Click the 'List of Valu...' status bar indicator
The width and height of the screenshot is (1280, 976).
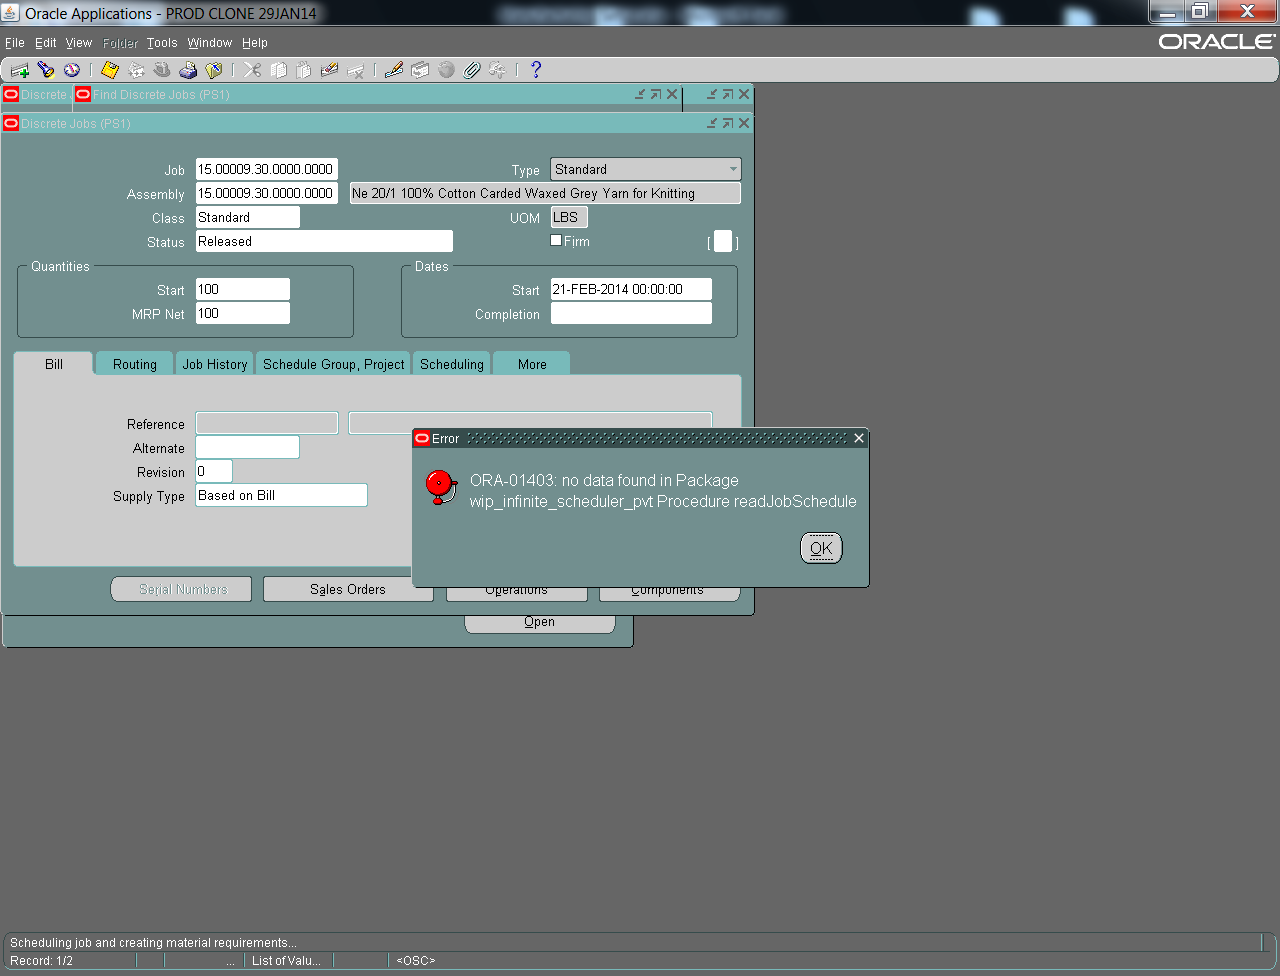(286, 961)
